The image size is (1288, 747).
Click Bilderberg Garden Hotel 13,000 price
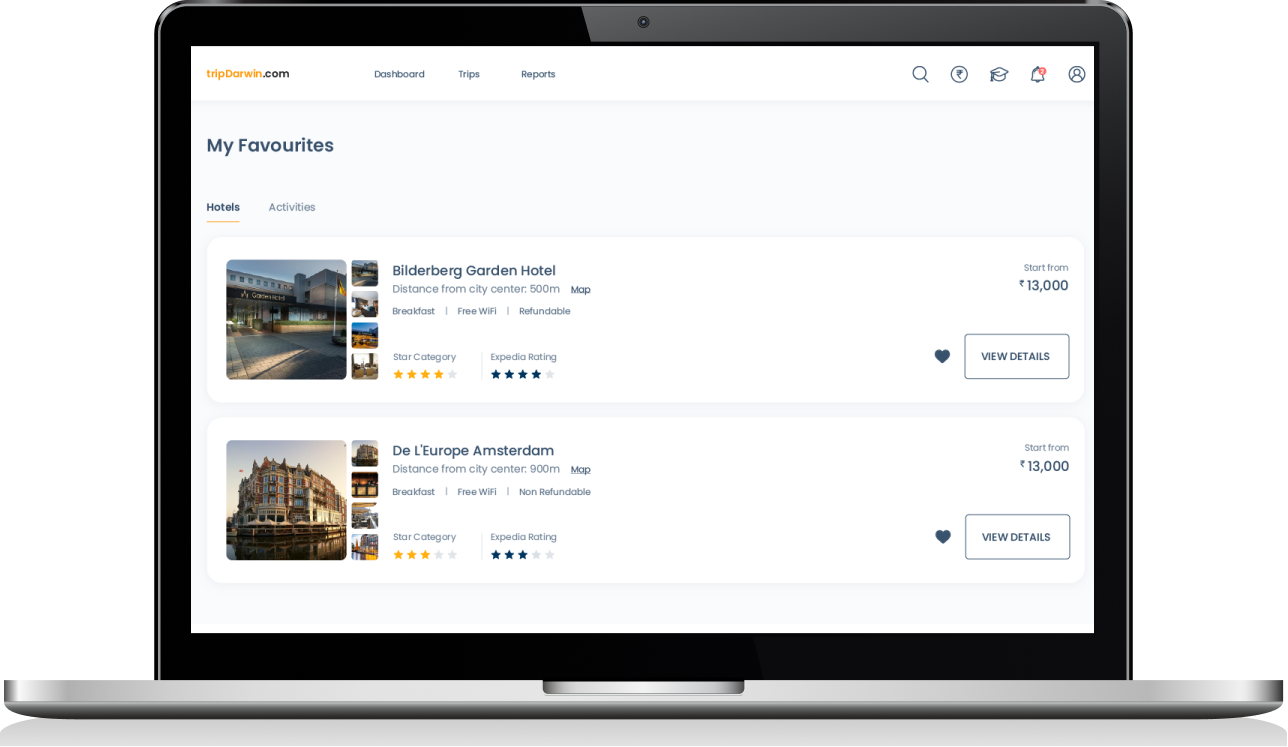(1044, 286)
